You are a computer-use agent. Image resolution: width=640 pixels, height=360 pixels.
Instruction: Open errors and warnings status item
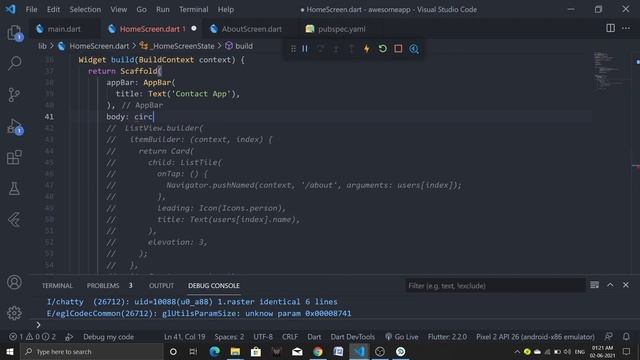(x=33, y=337)
